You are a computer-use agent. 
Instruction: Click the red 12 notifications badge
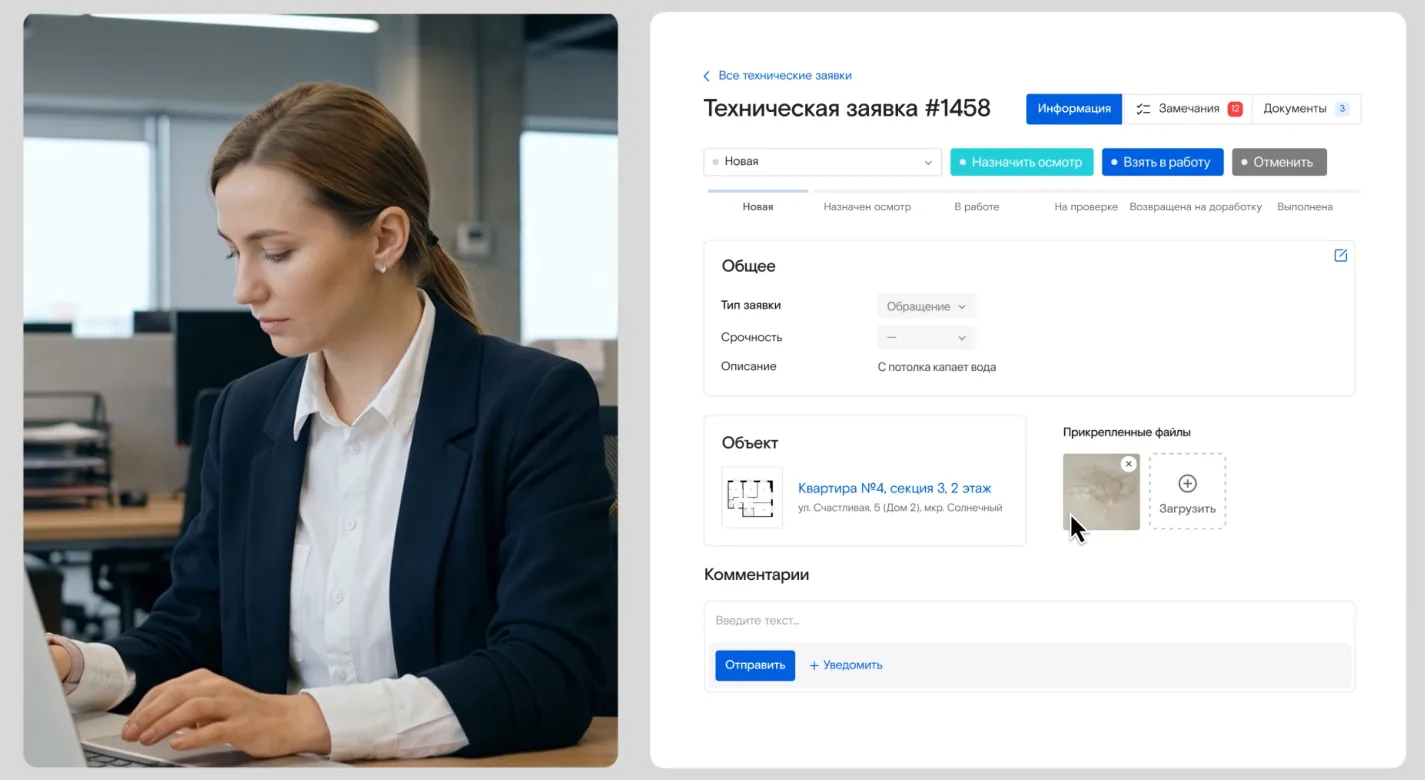point(1235,109)
